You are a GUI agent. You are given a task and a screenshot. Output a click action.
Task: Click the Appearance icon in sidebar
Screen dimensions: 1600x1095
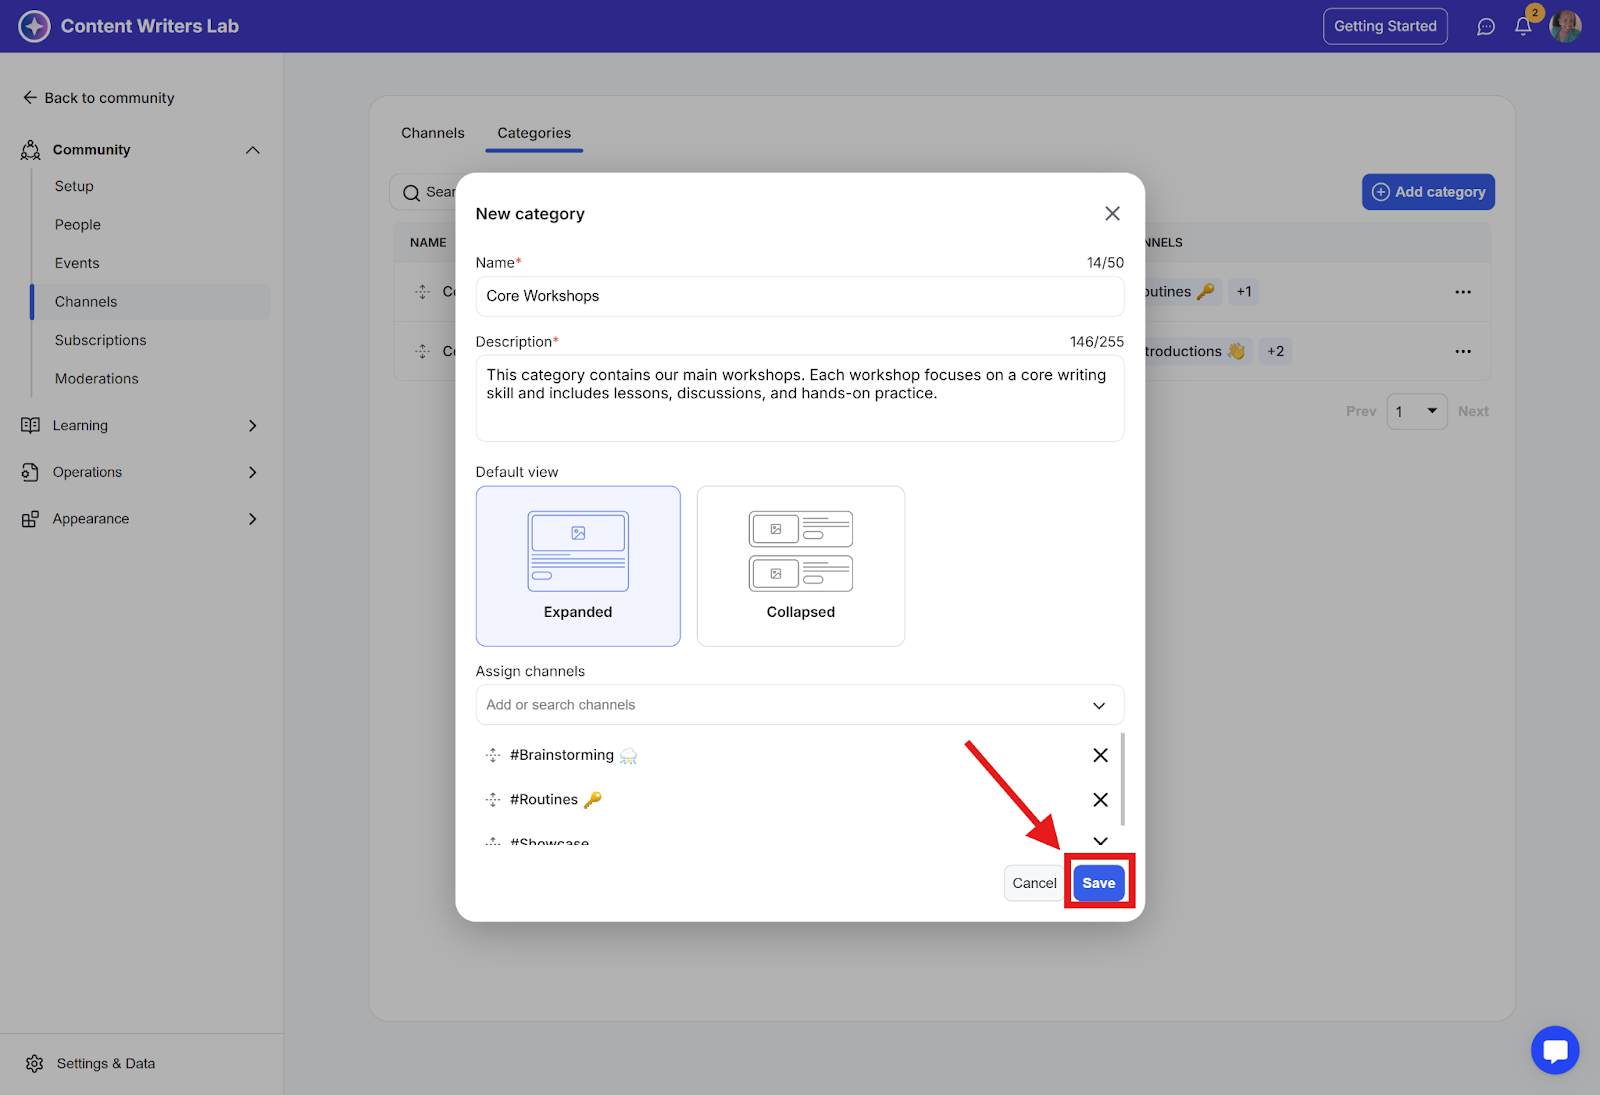coord(31,519)
